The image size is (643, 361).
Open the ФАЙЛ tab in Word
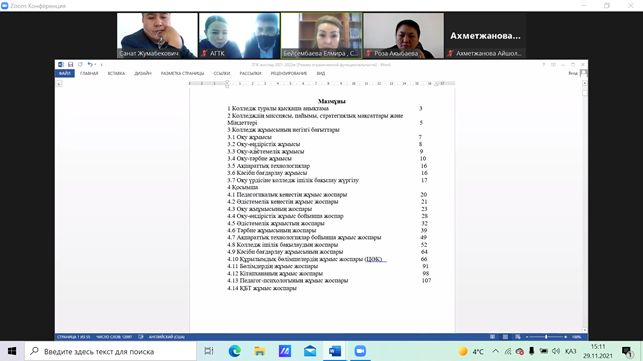(x=65, y=73)
